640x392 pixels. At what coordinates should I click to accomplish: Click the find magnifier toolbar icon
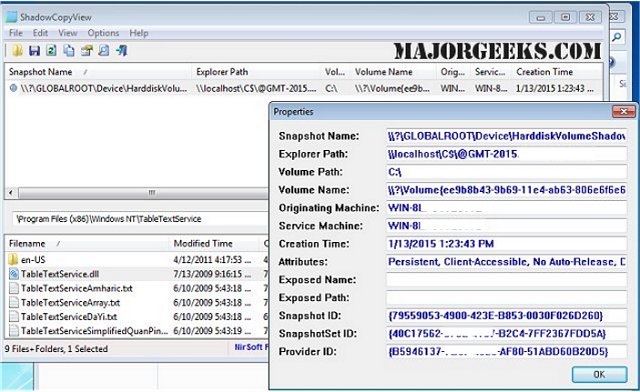[x=104, y=51]
